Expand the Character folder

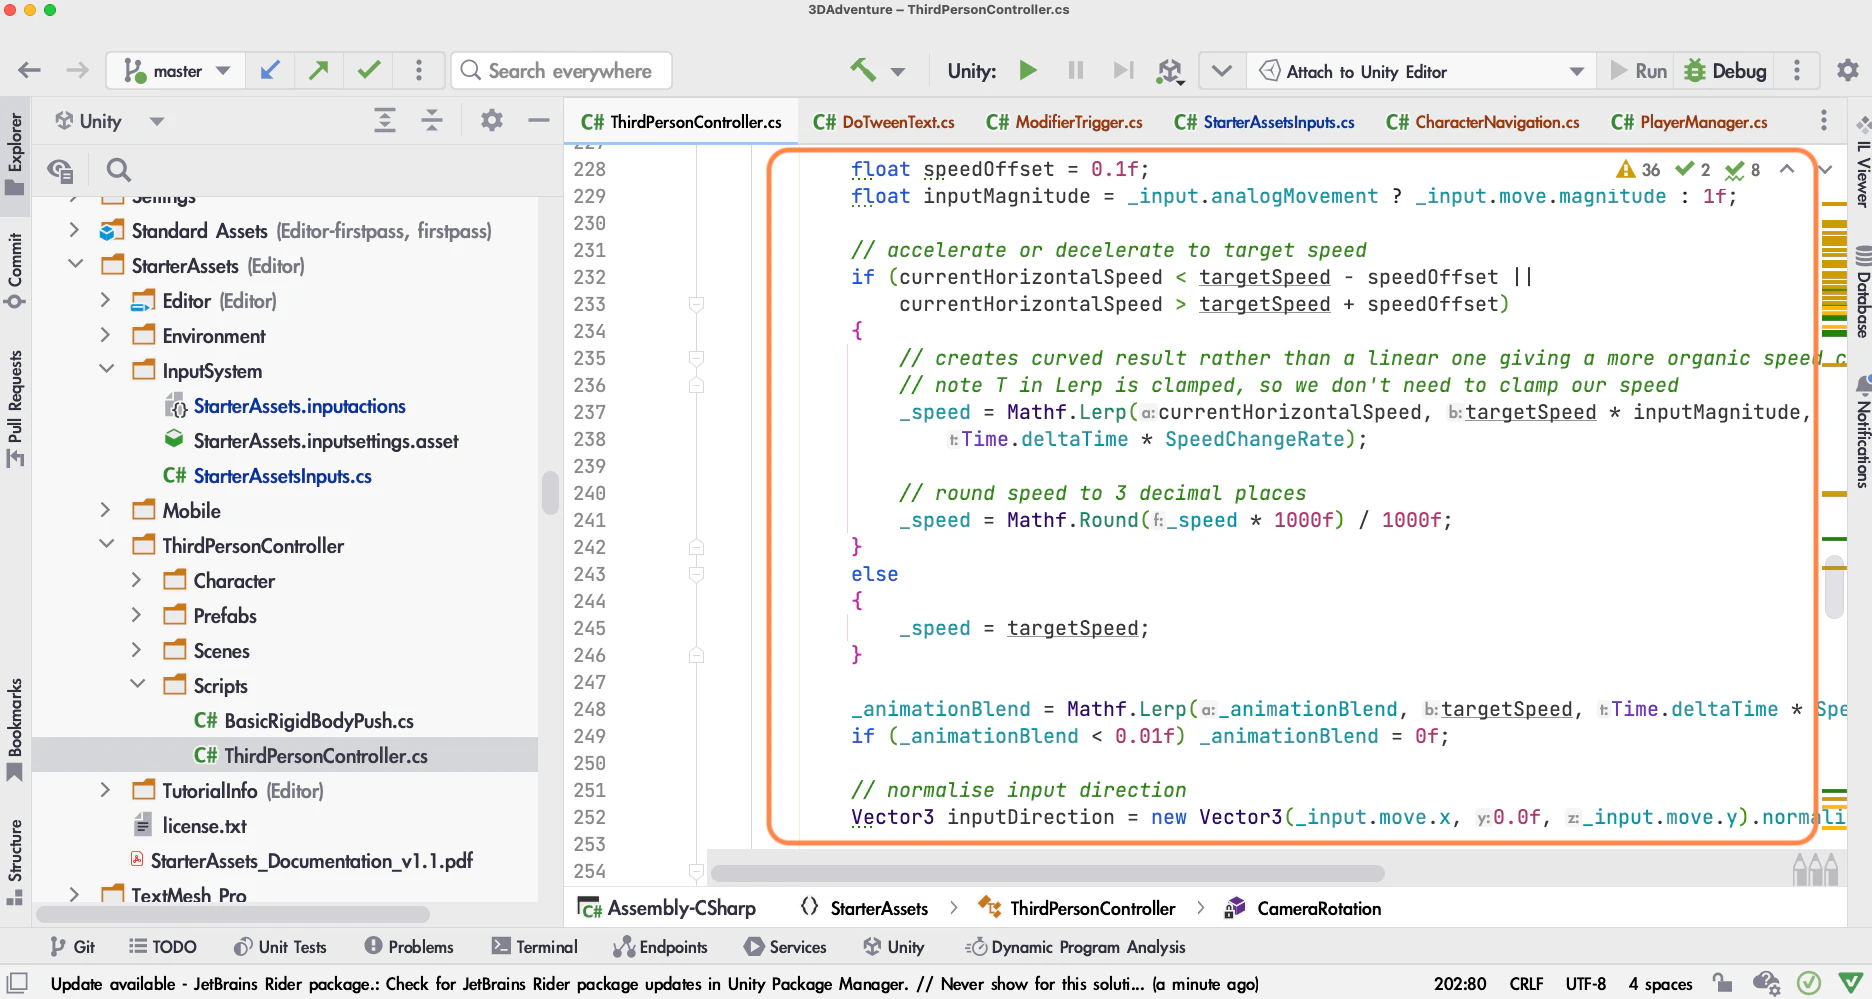[x=137, y=580]
